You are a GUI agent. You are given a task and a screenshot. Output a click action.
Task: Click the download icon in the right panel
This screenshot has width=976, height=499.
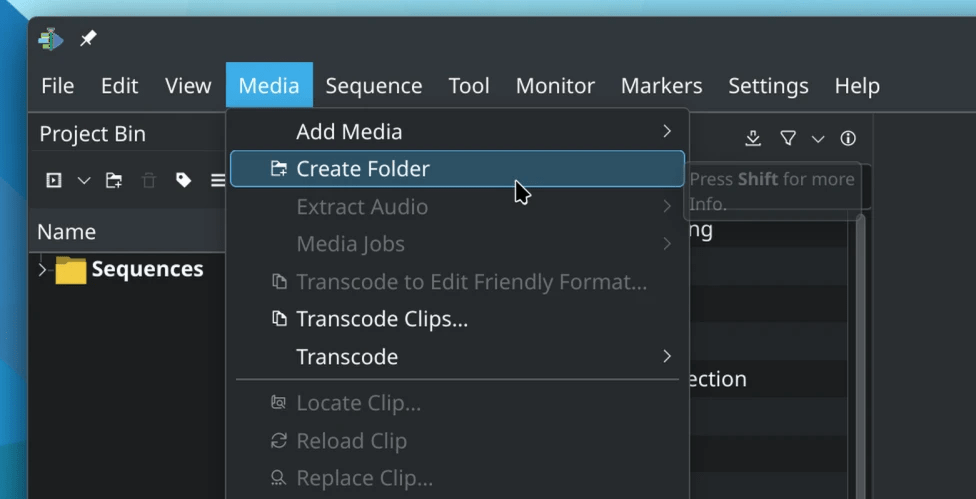click(753, 139)
